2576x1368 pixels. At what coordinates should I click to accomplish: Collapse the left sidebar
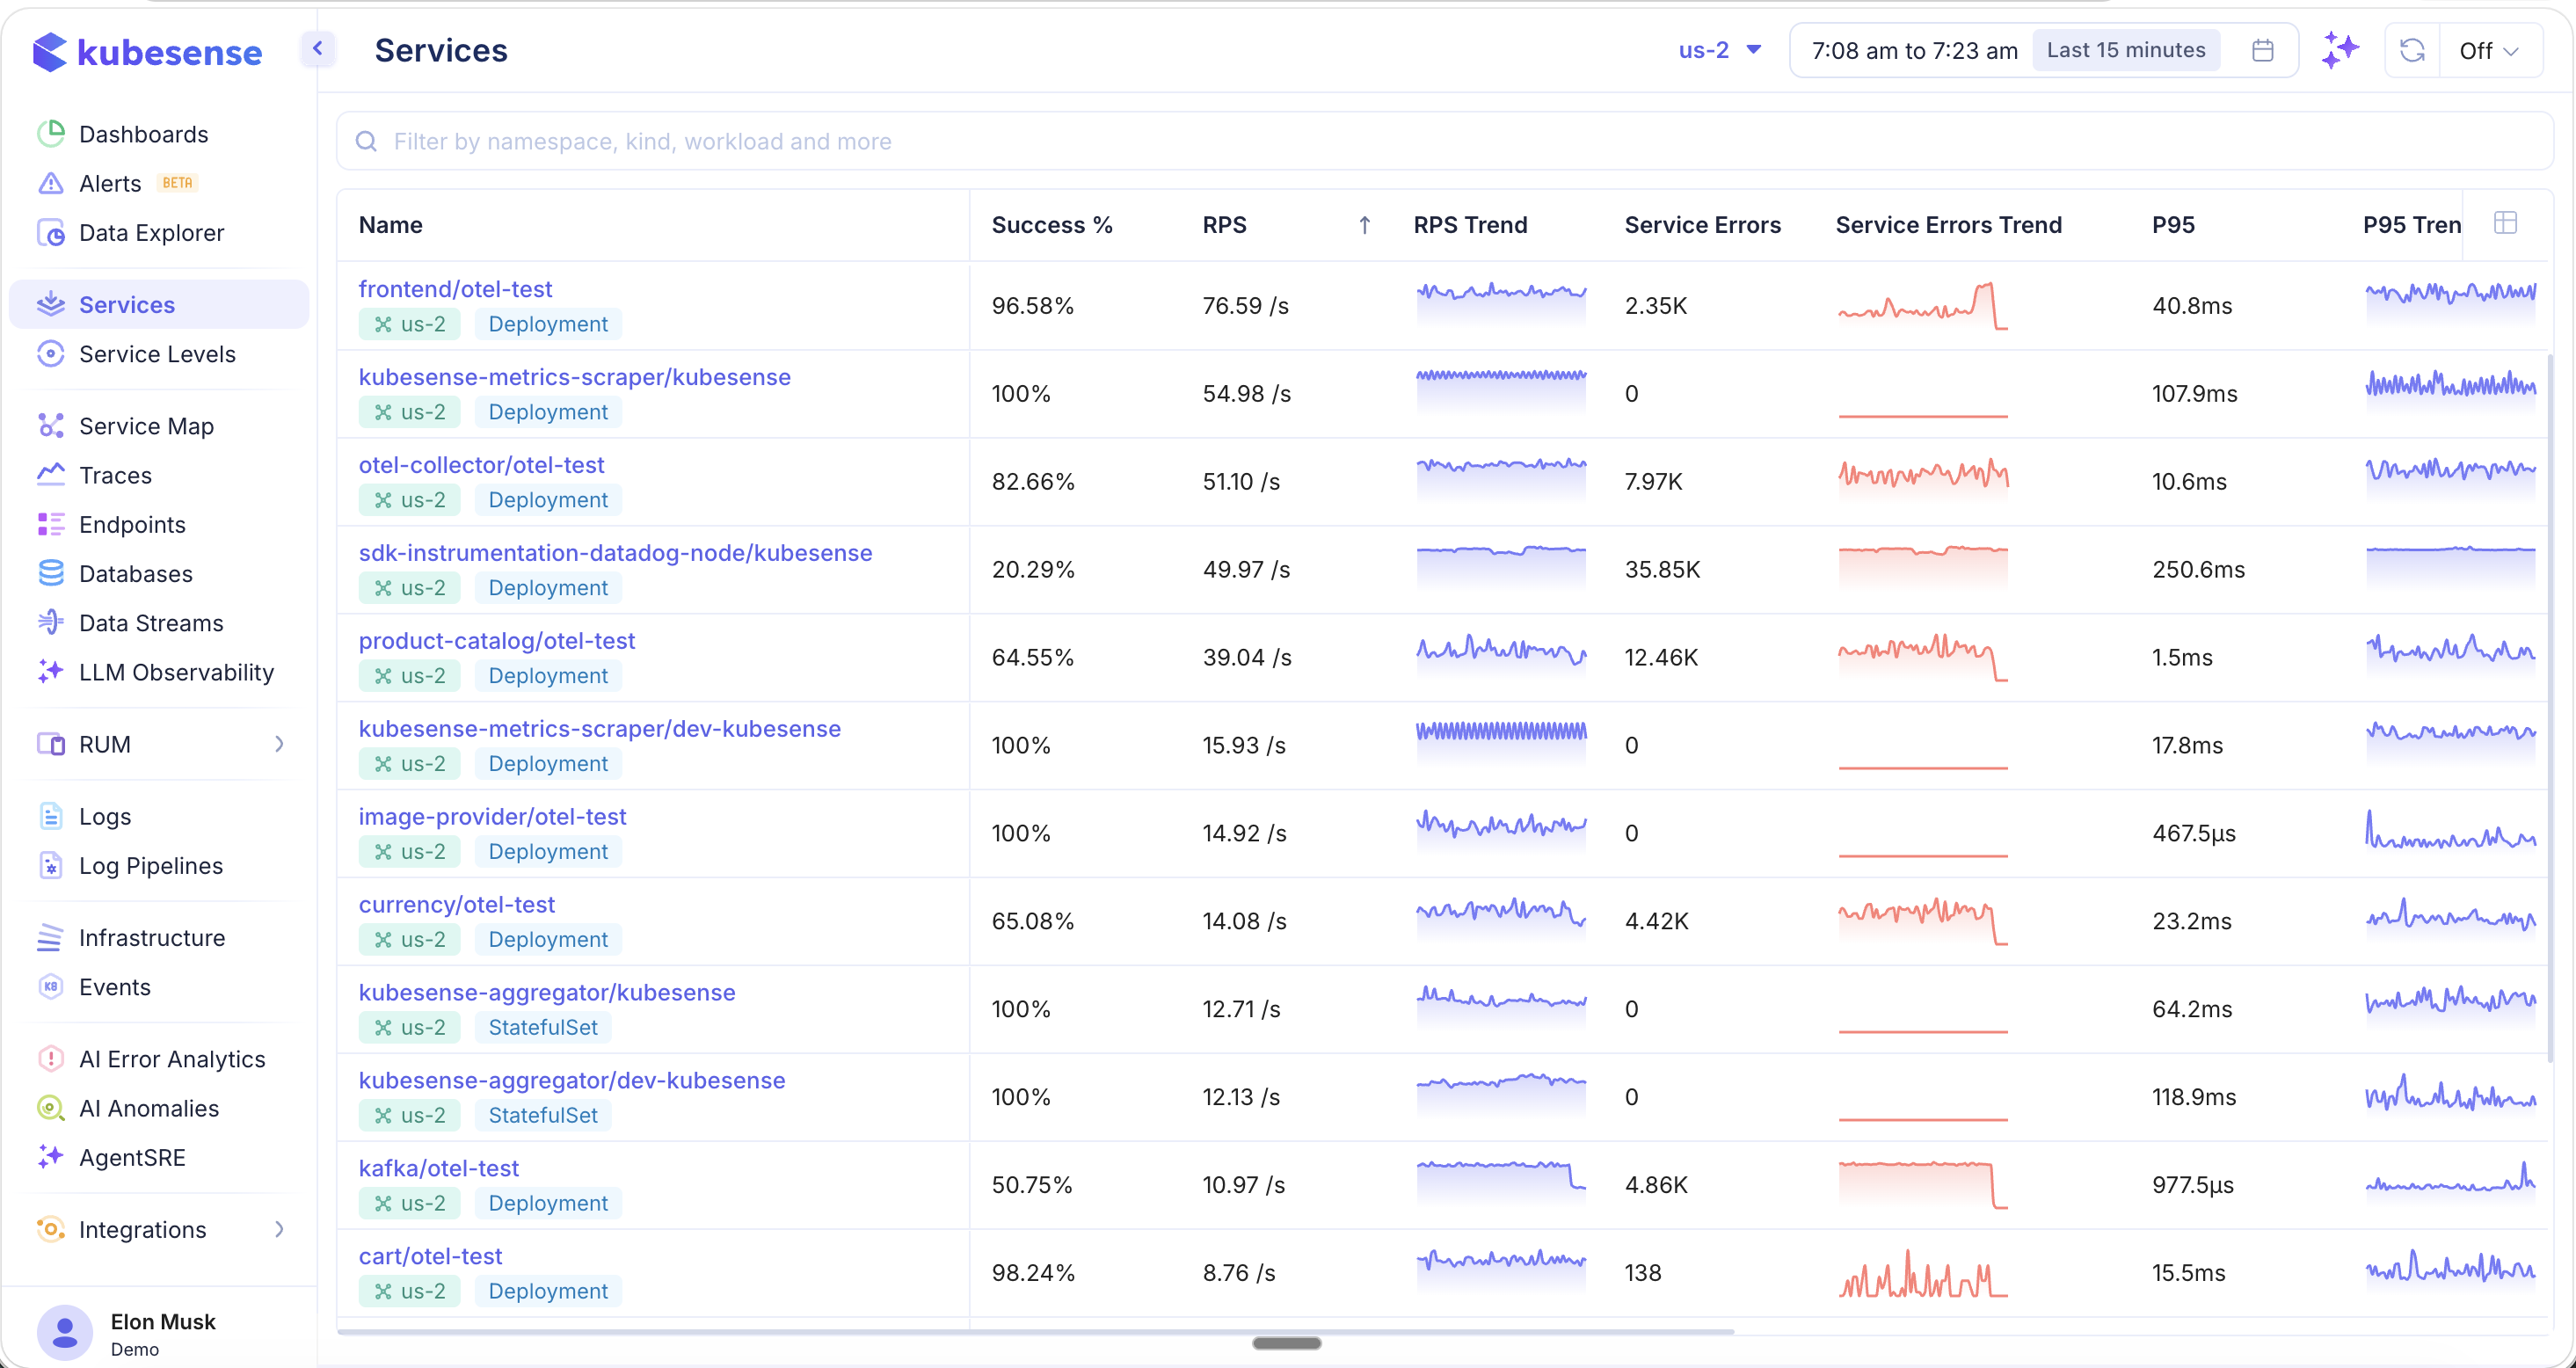[318, 48]
